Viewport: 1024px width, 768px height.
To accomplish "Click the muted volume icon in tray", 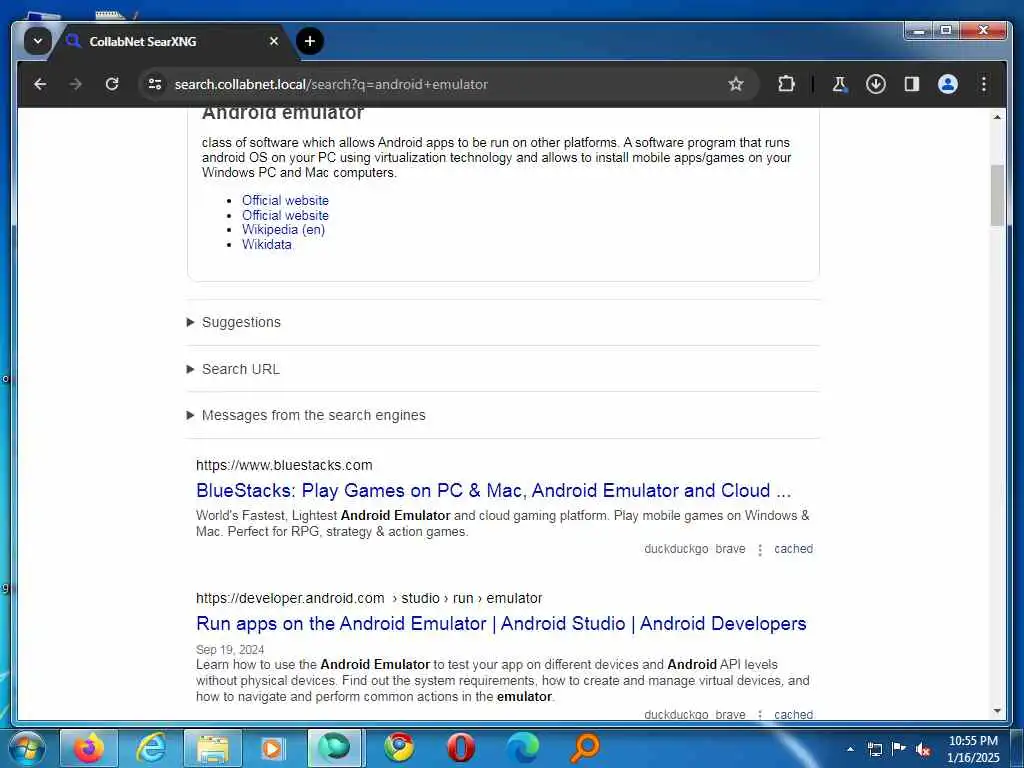I will pos(923,750).
